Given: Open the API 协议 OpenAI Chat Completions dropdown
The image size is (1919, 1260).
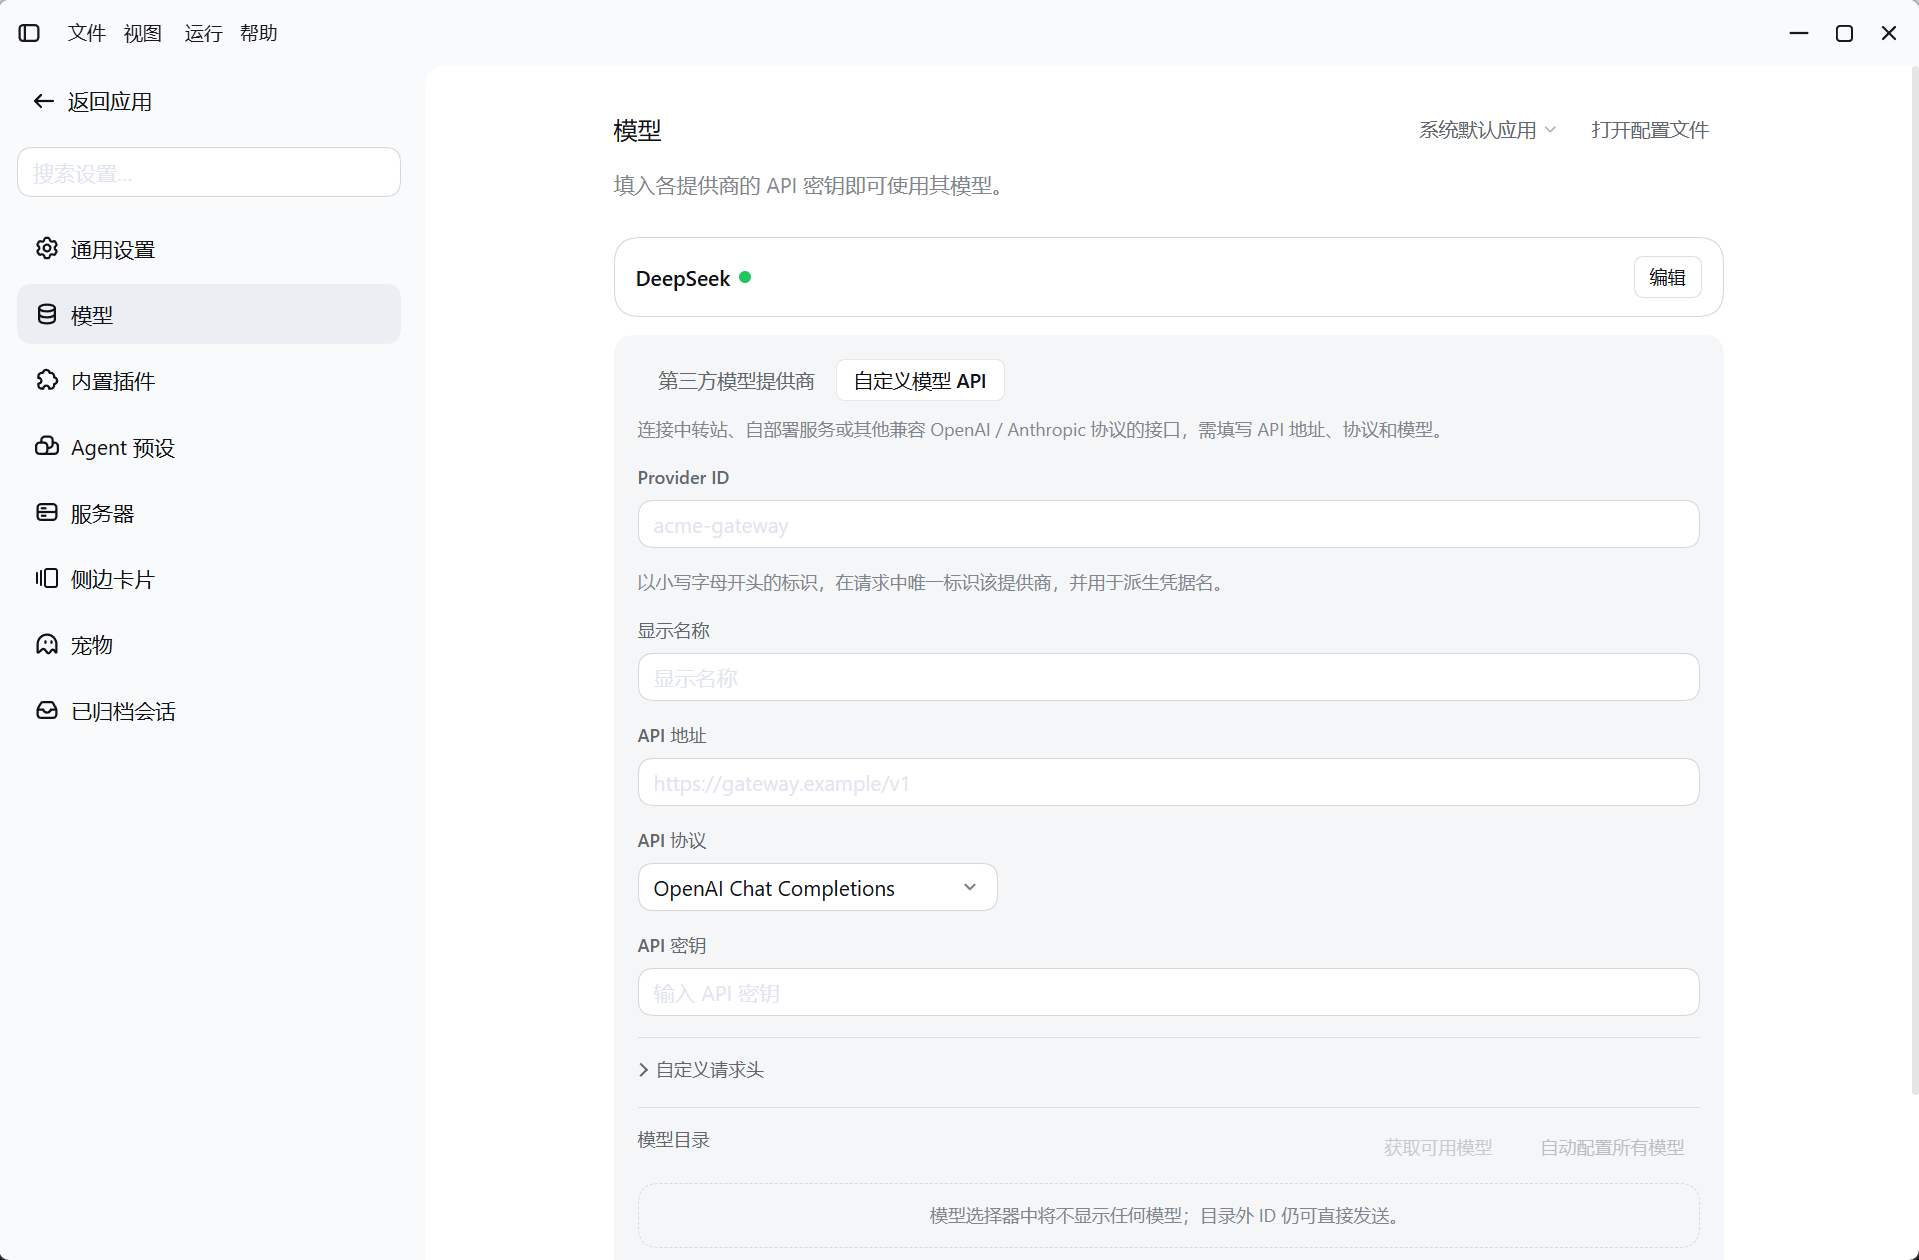Looking at the screenshot, I should pos(817,887).
